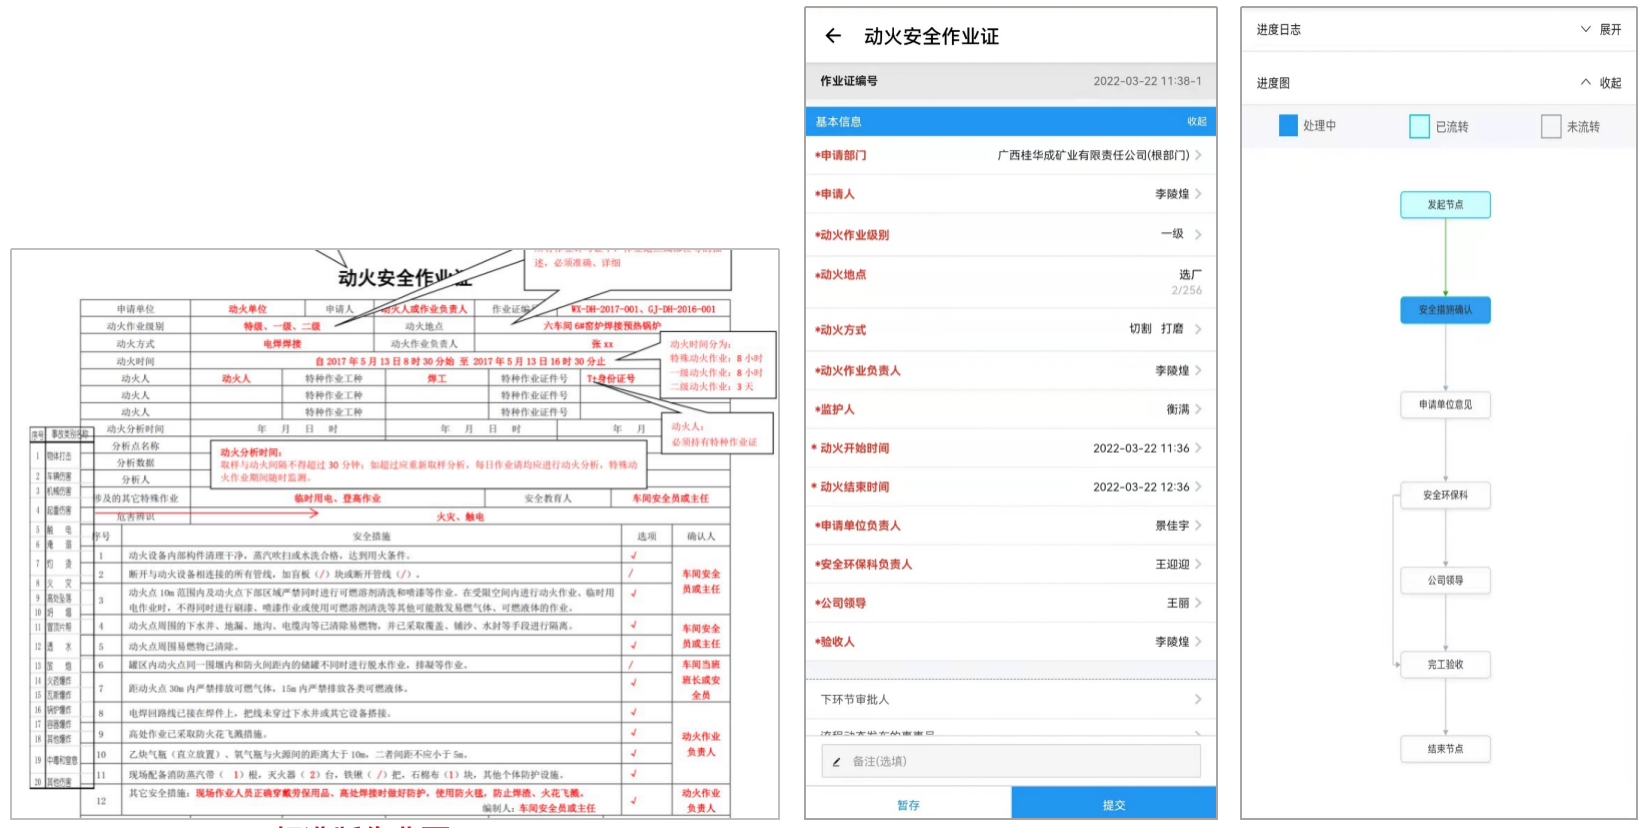The width and height of the screenshot is (1646, 828).
Task: Click the 切割 打磨 value text
Action: 1156,329
